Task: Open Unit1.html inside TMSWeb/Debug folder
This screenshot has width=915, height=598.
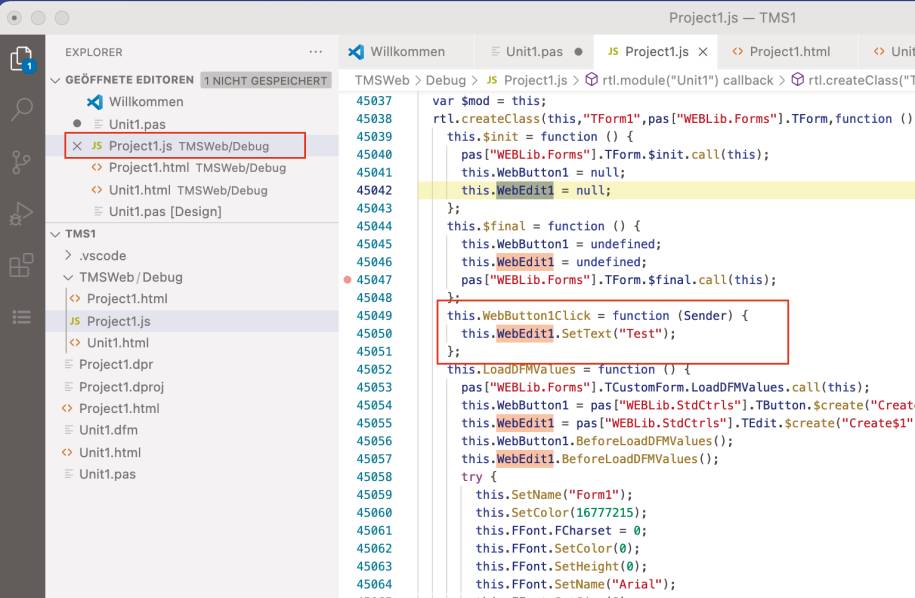Action: [x=118, y=343]
